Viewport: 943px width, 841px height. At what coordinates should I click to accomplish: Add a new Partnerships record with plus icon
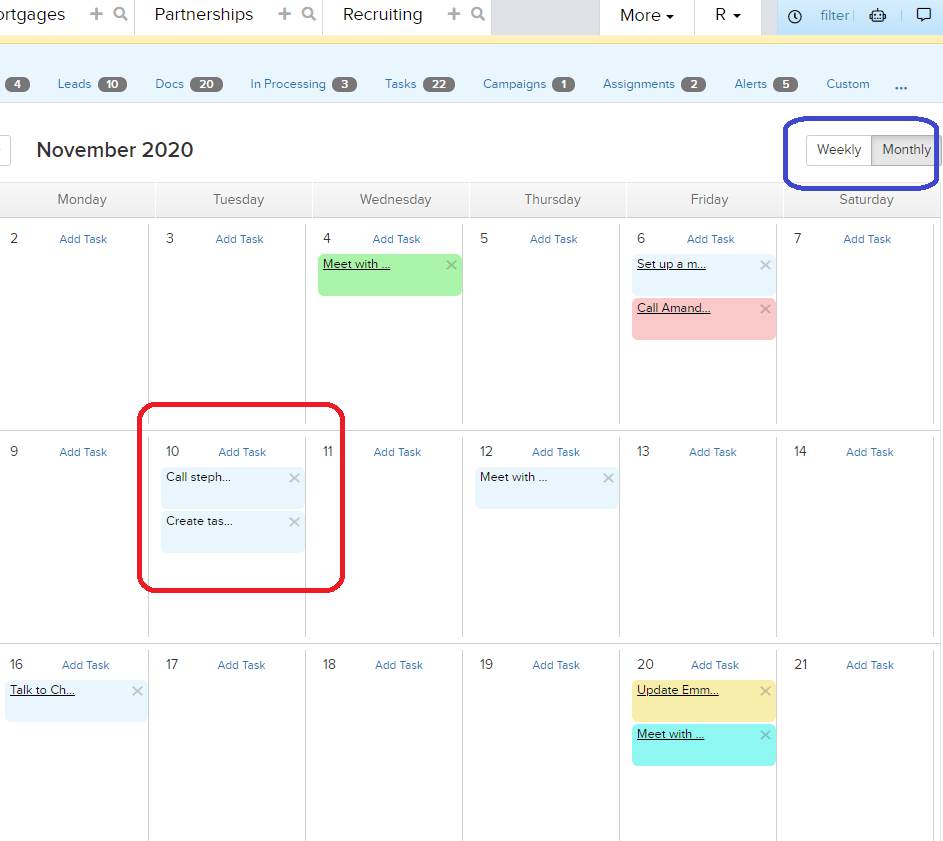point(284,14)
